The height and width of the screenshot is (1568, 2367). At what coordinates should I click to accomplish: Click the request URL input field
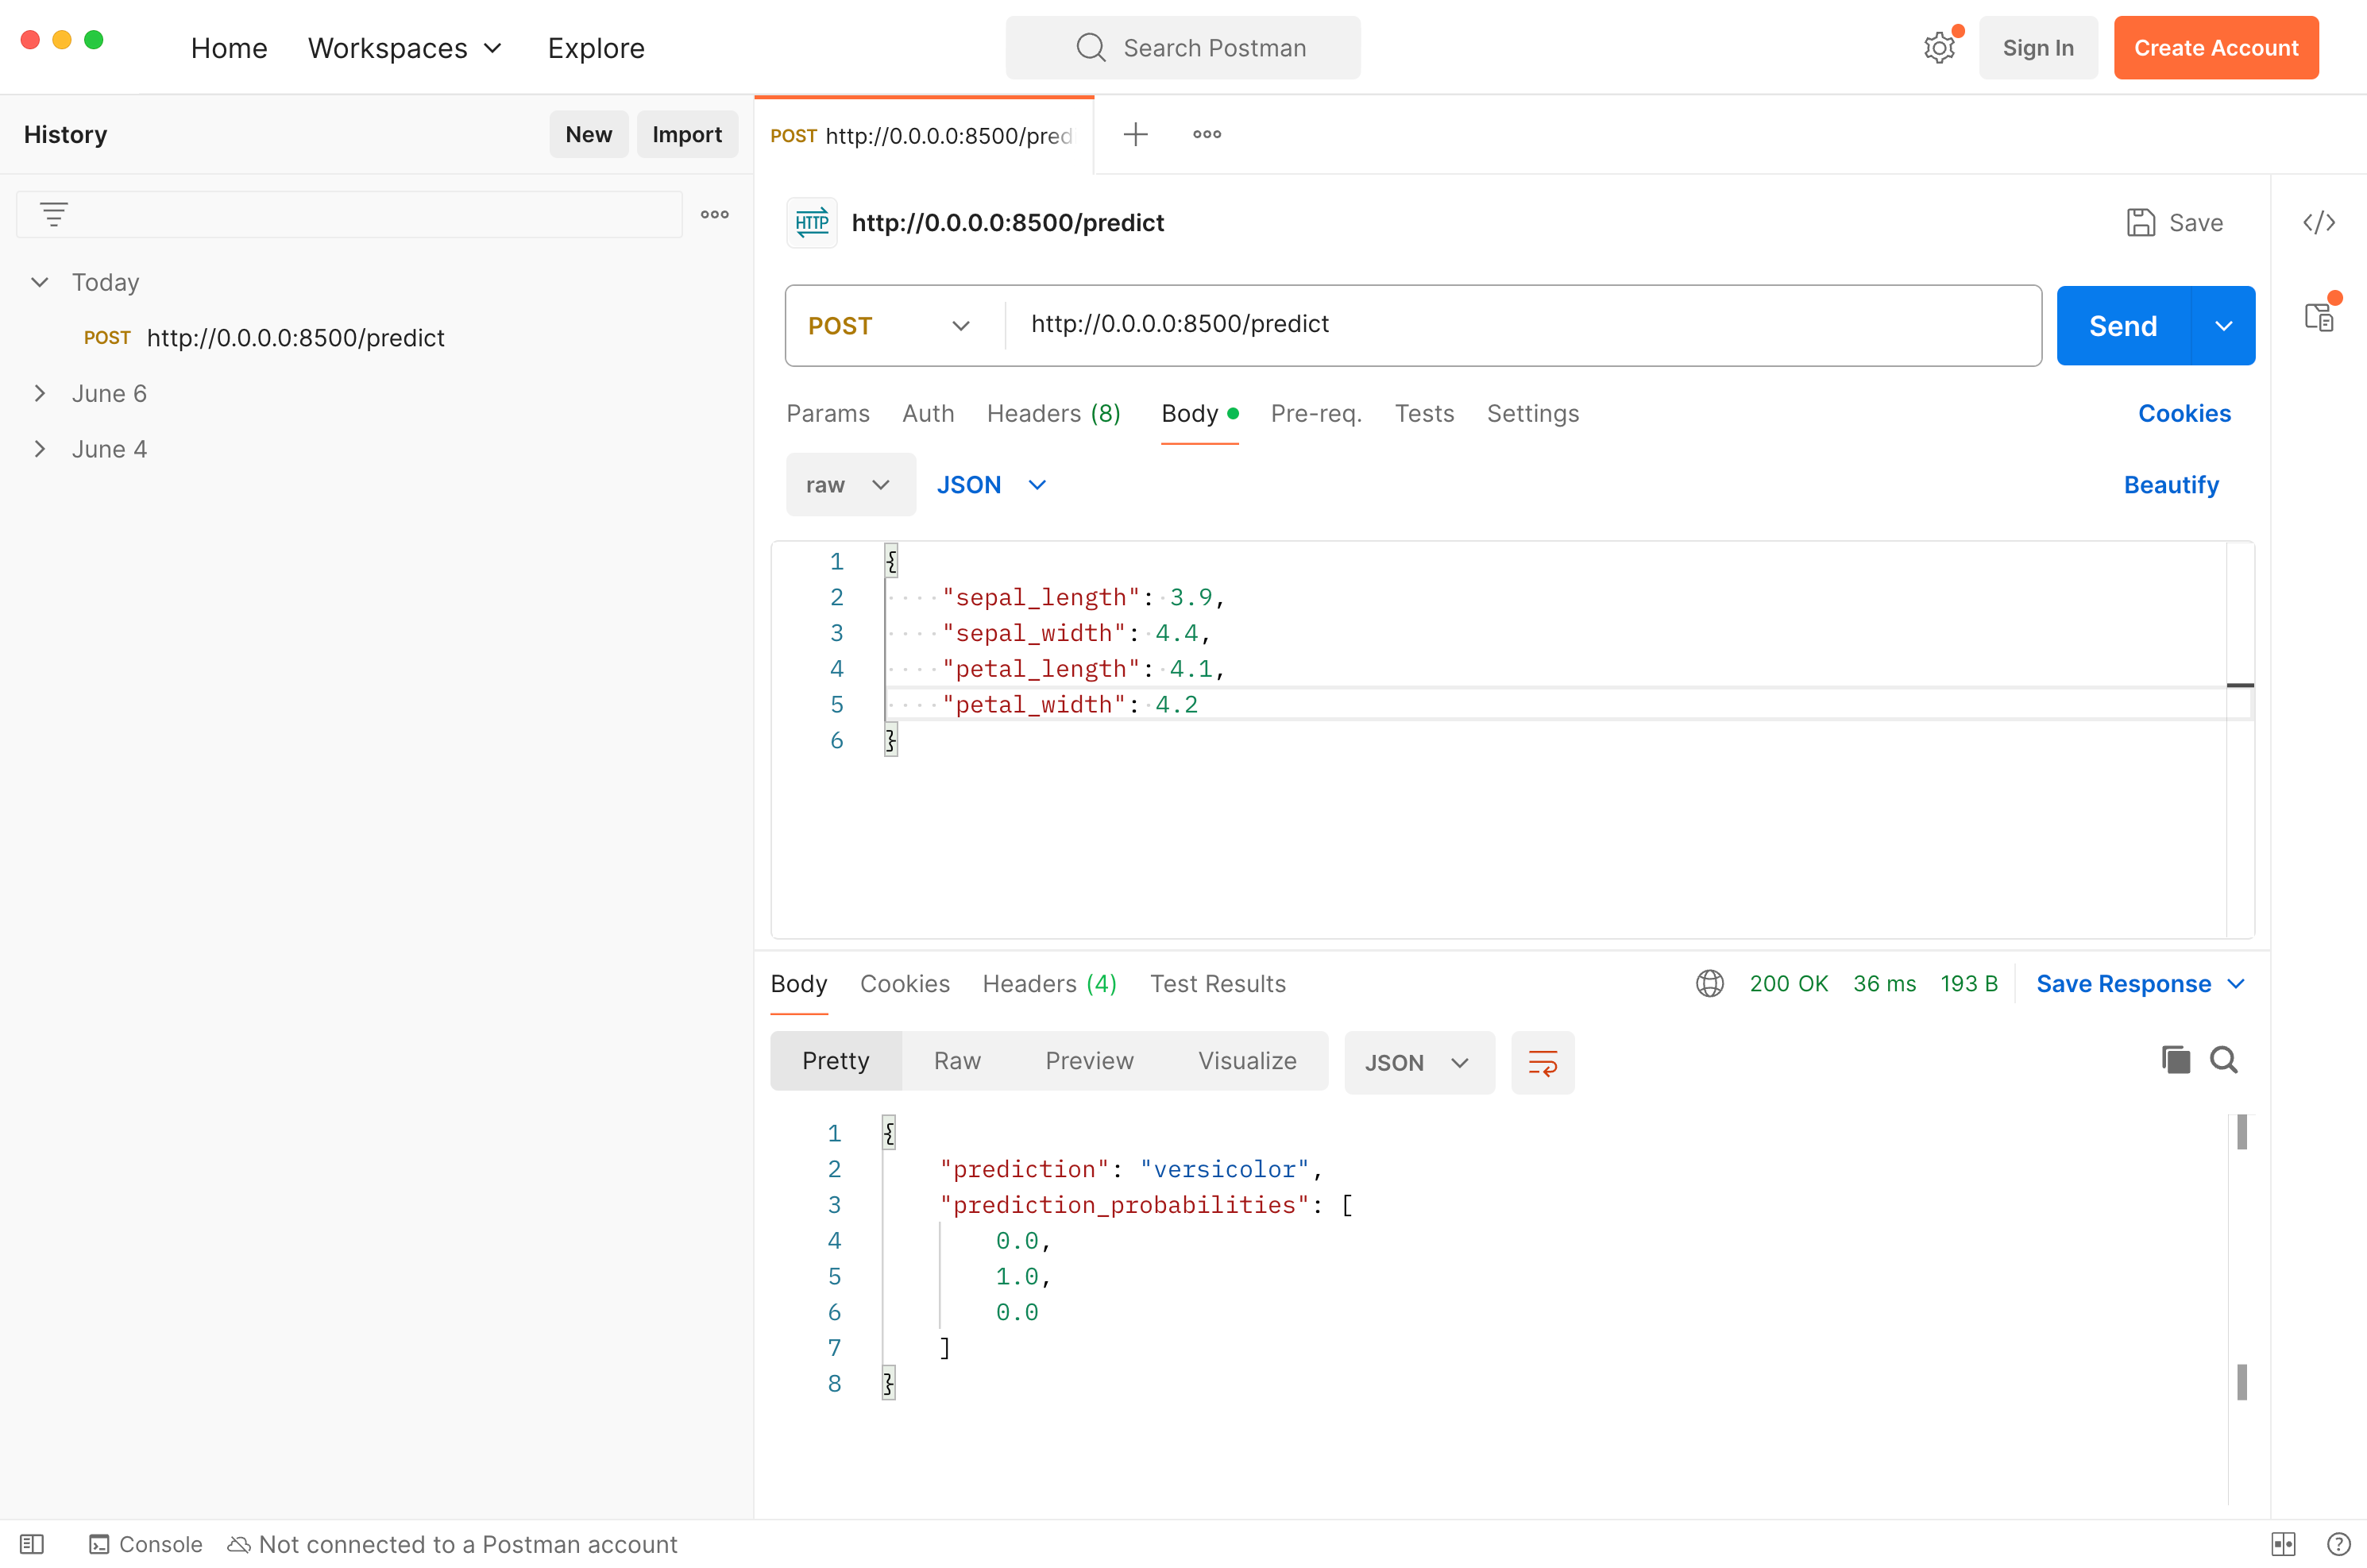[1520, 324]
